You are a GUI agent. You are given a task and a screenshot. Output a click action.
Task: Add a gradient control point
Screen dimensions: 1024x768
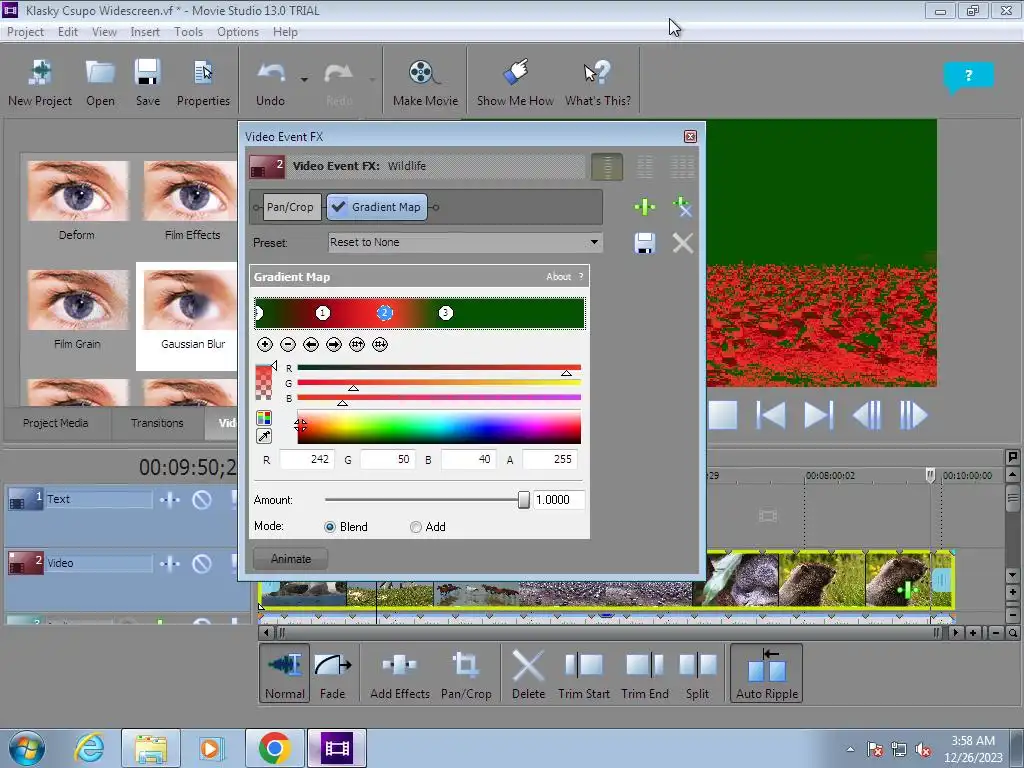click(264, 344)
